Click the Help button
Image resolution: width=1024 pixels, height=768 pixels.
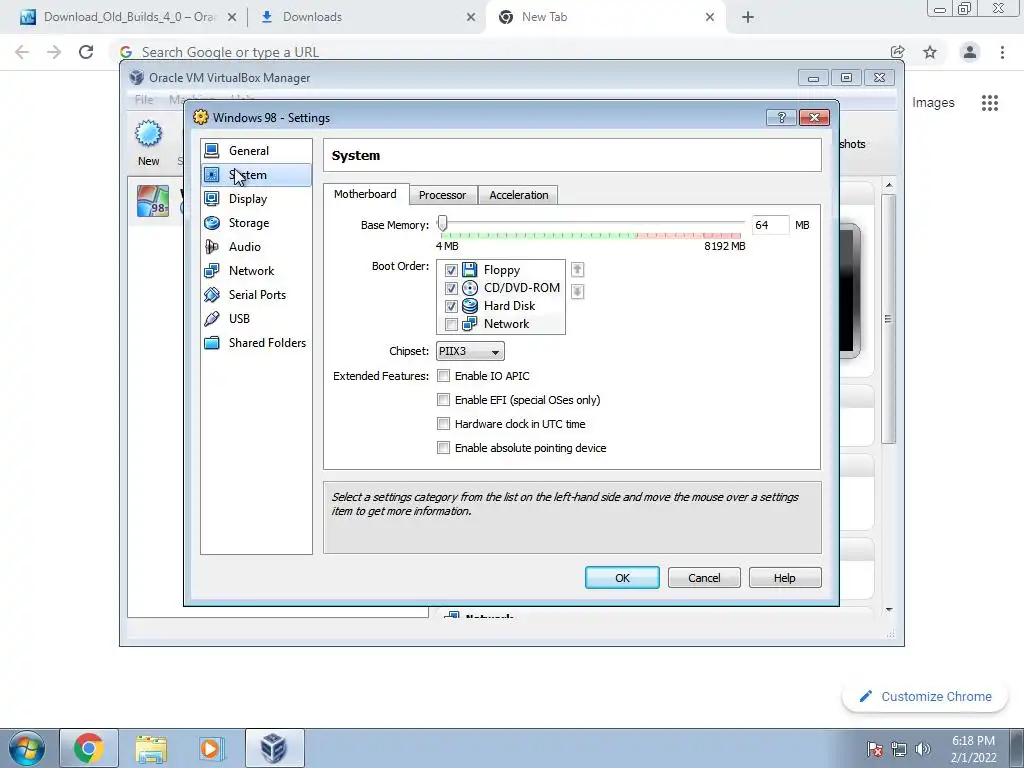[785, 578]
